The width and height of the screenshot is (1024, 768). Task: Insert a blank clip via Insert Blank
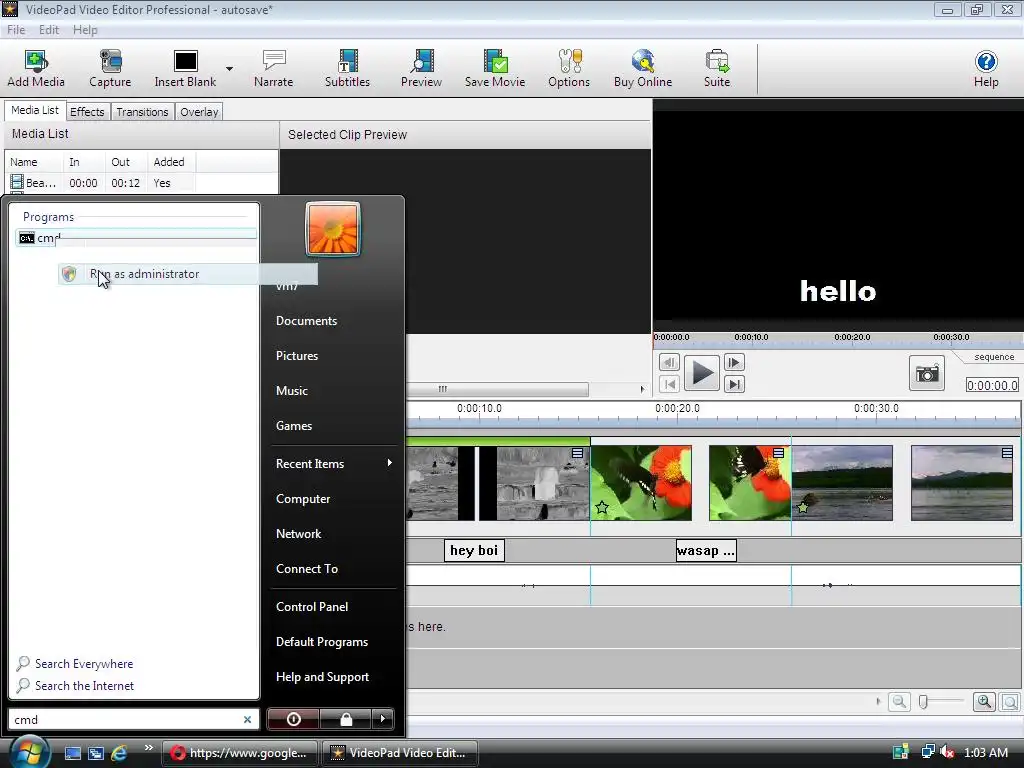(x=185, y=68)
